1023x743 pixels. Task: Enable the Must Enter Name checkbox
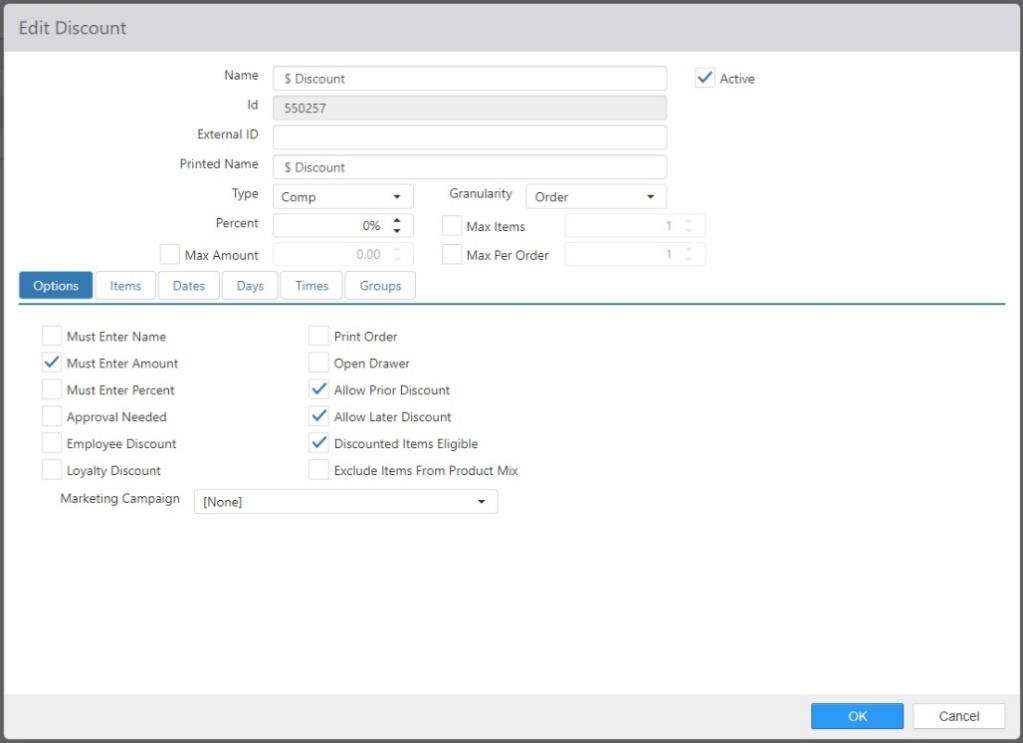[x=52, y=335]
